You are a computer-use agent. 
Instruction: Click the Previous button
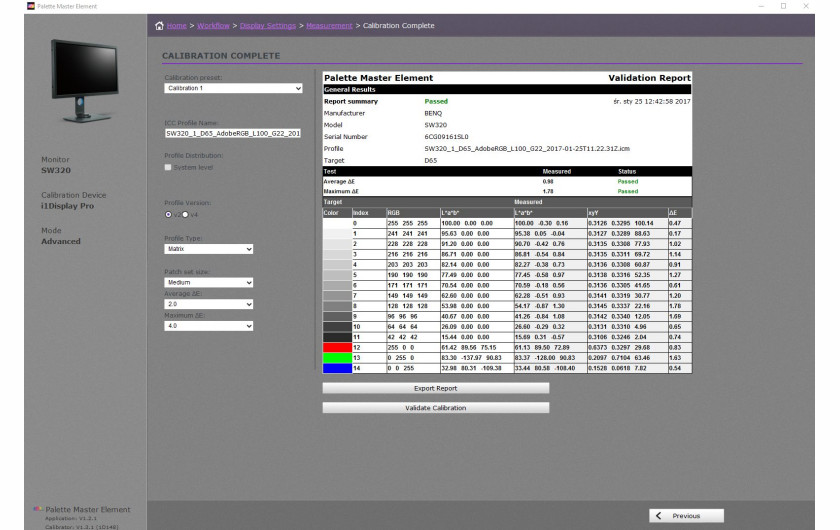point(686,516)
